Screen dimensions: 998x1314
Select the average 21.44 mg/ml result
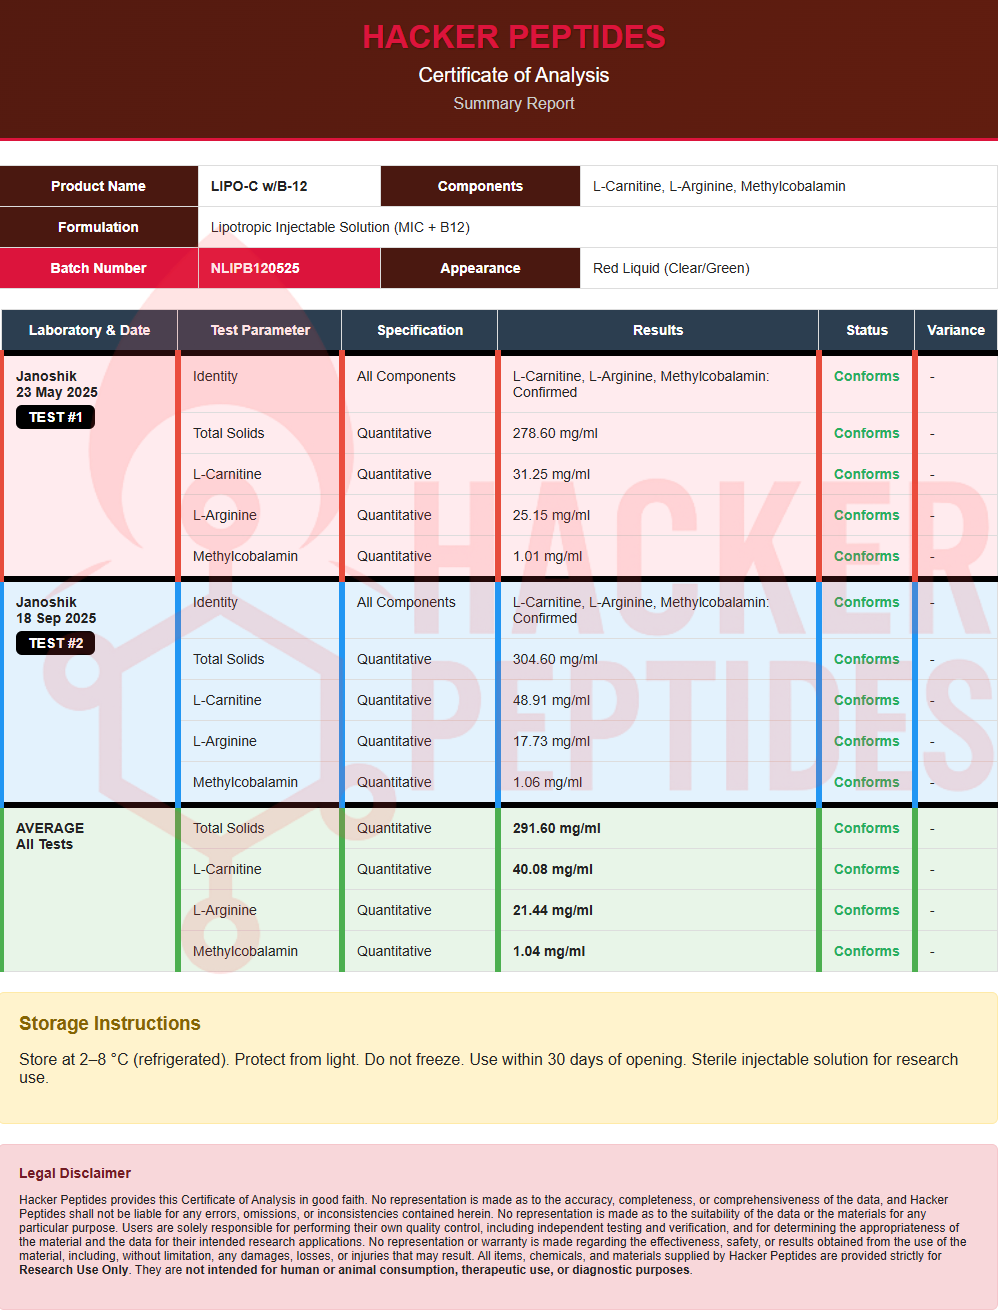(x=553, y=910)
